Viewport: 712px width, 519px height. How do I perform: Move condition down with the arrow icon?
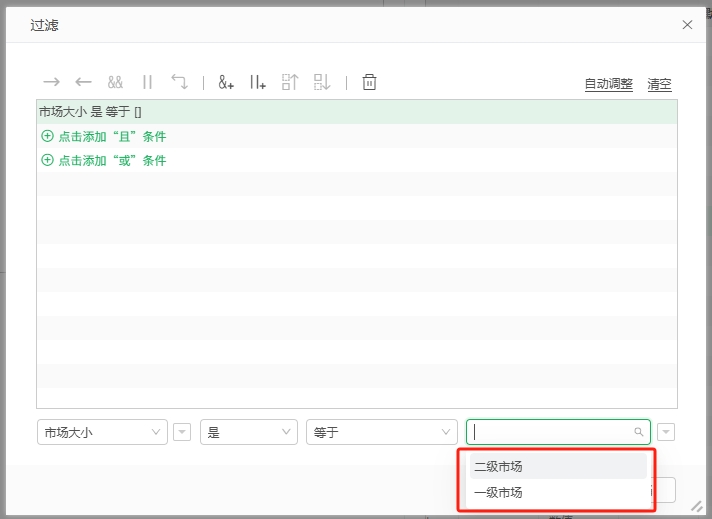tap(322, 82)
